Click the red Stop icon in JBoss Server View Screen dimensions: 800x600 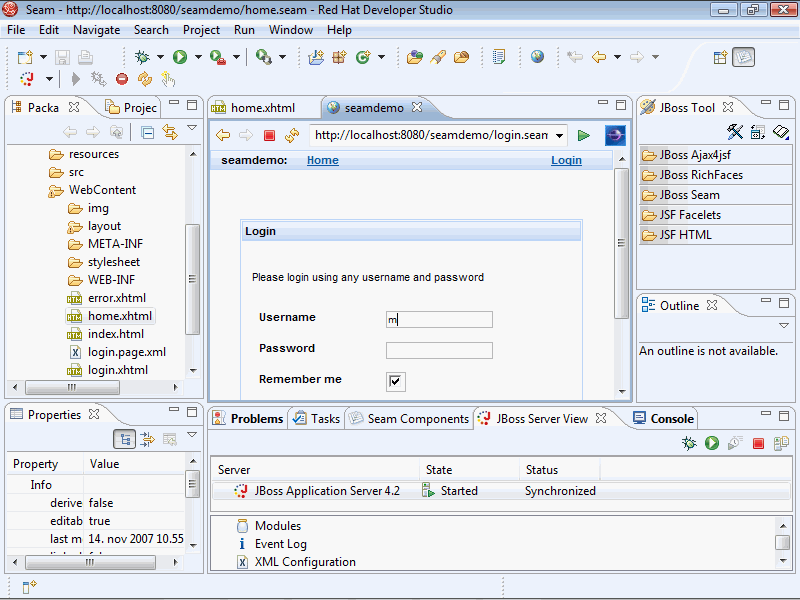pyautogui.click(x=758, y=443)
